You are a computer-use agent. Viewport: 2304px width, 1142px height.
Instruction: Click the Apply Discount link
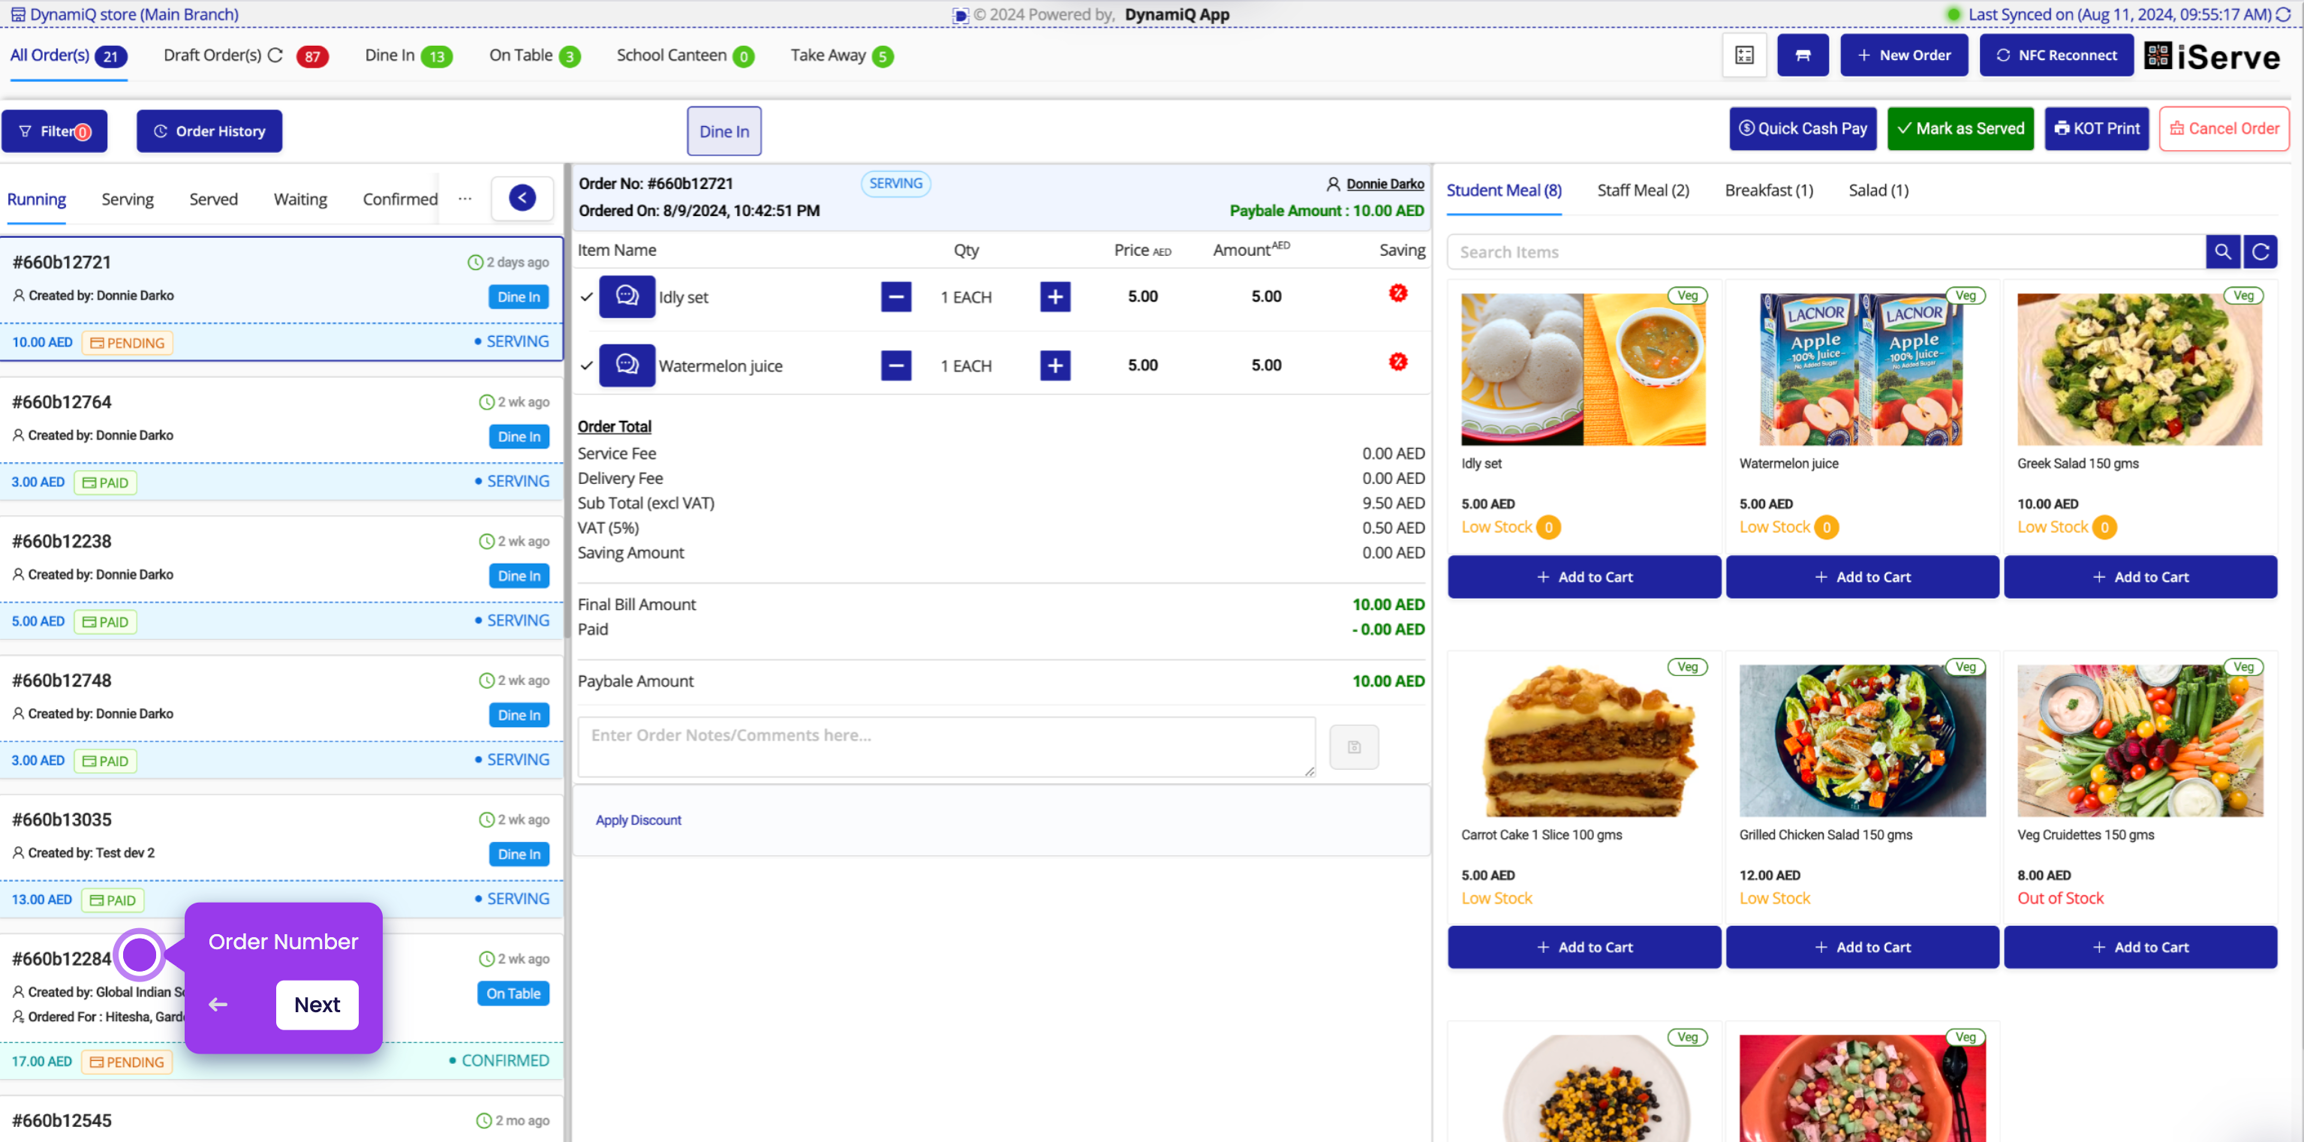pyautogui.click(x=638, y=820)
